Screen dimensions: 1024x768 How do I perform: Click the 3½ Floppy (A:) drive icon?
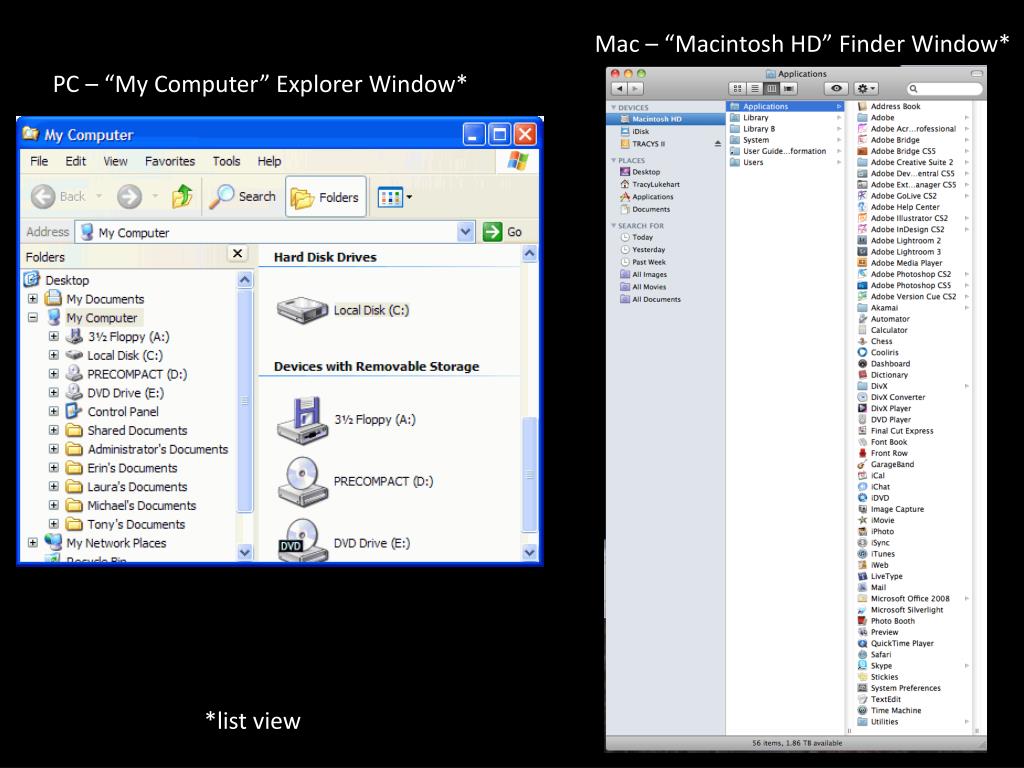(301, 419)
